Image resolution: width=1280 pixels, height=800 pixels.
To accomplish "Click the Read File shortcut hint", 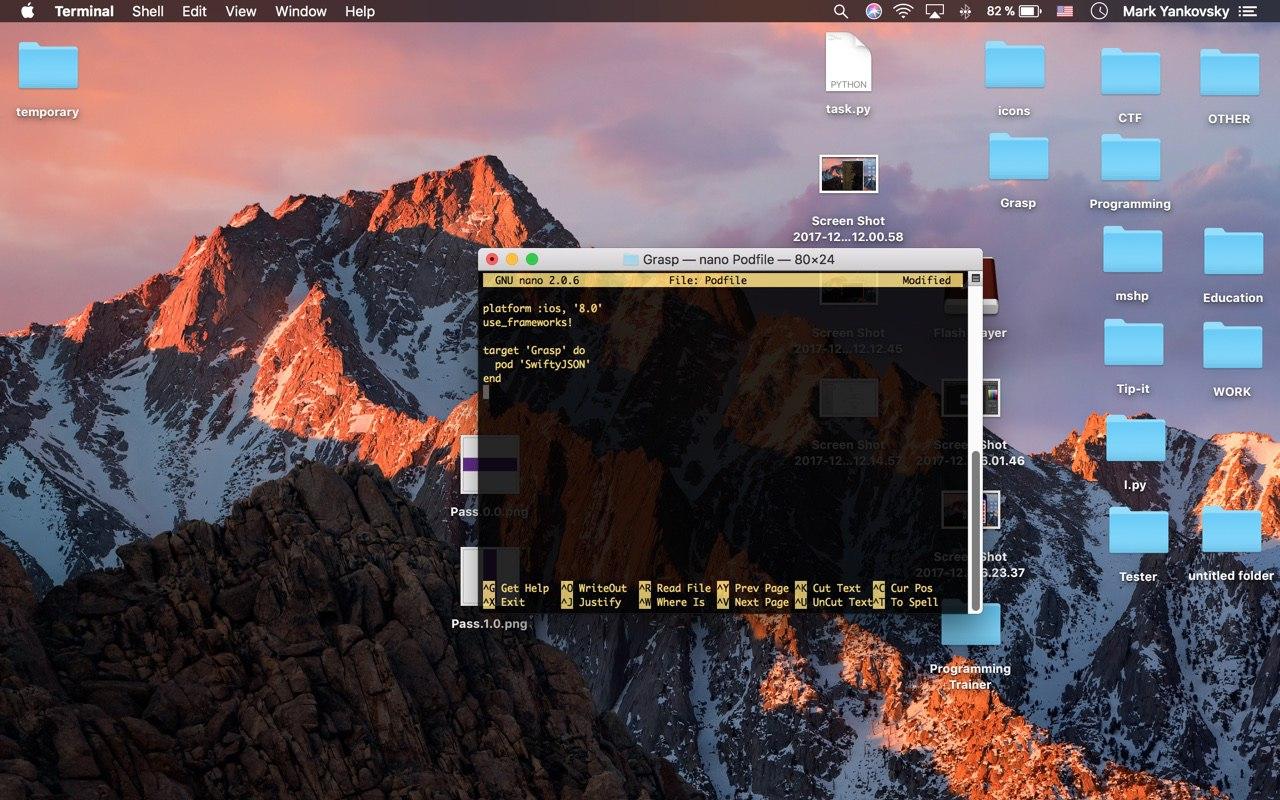I will tap(675, 588).
